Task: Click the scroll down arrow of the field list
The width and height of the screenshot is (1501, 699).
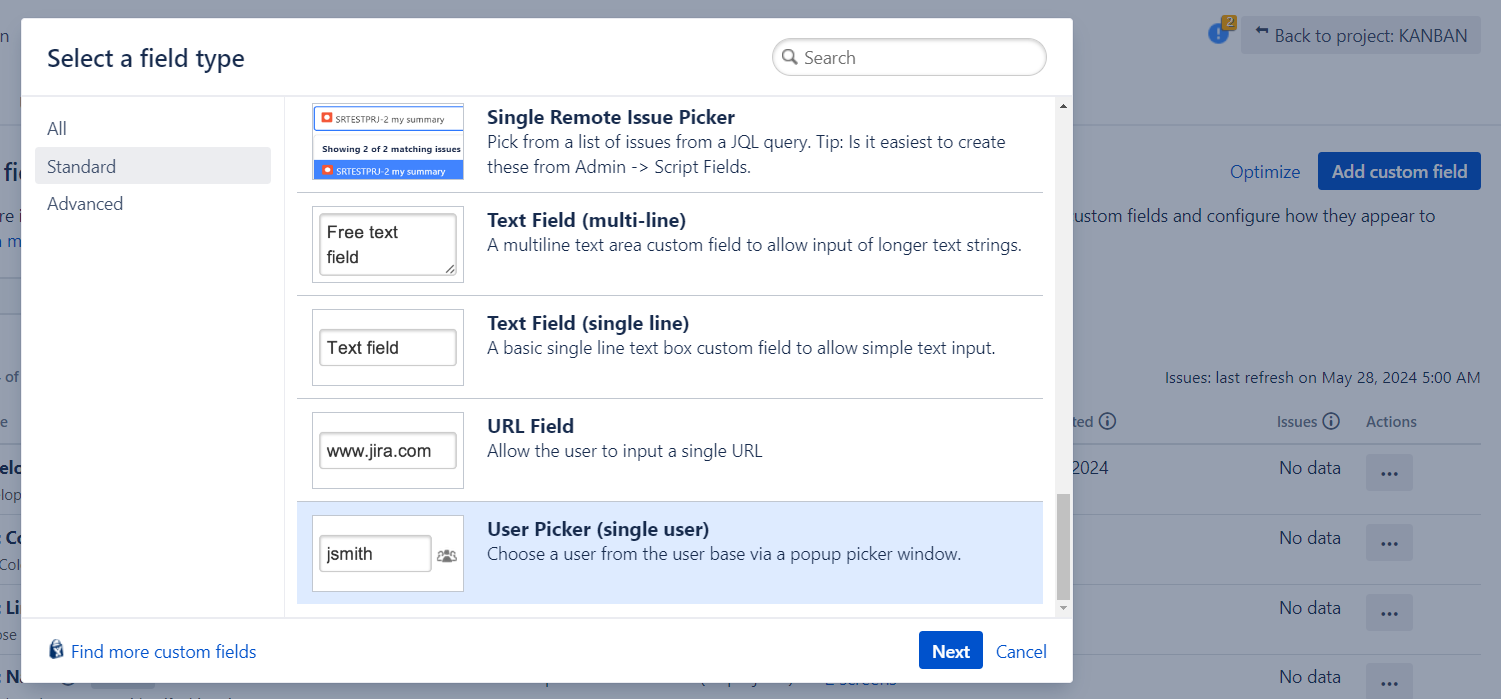Action: coord(1063,608)
